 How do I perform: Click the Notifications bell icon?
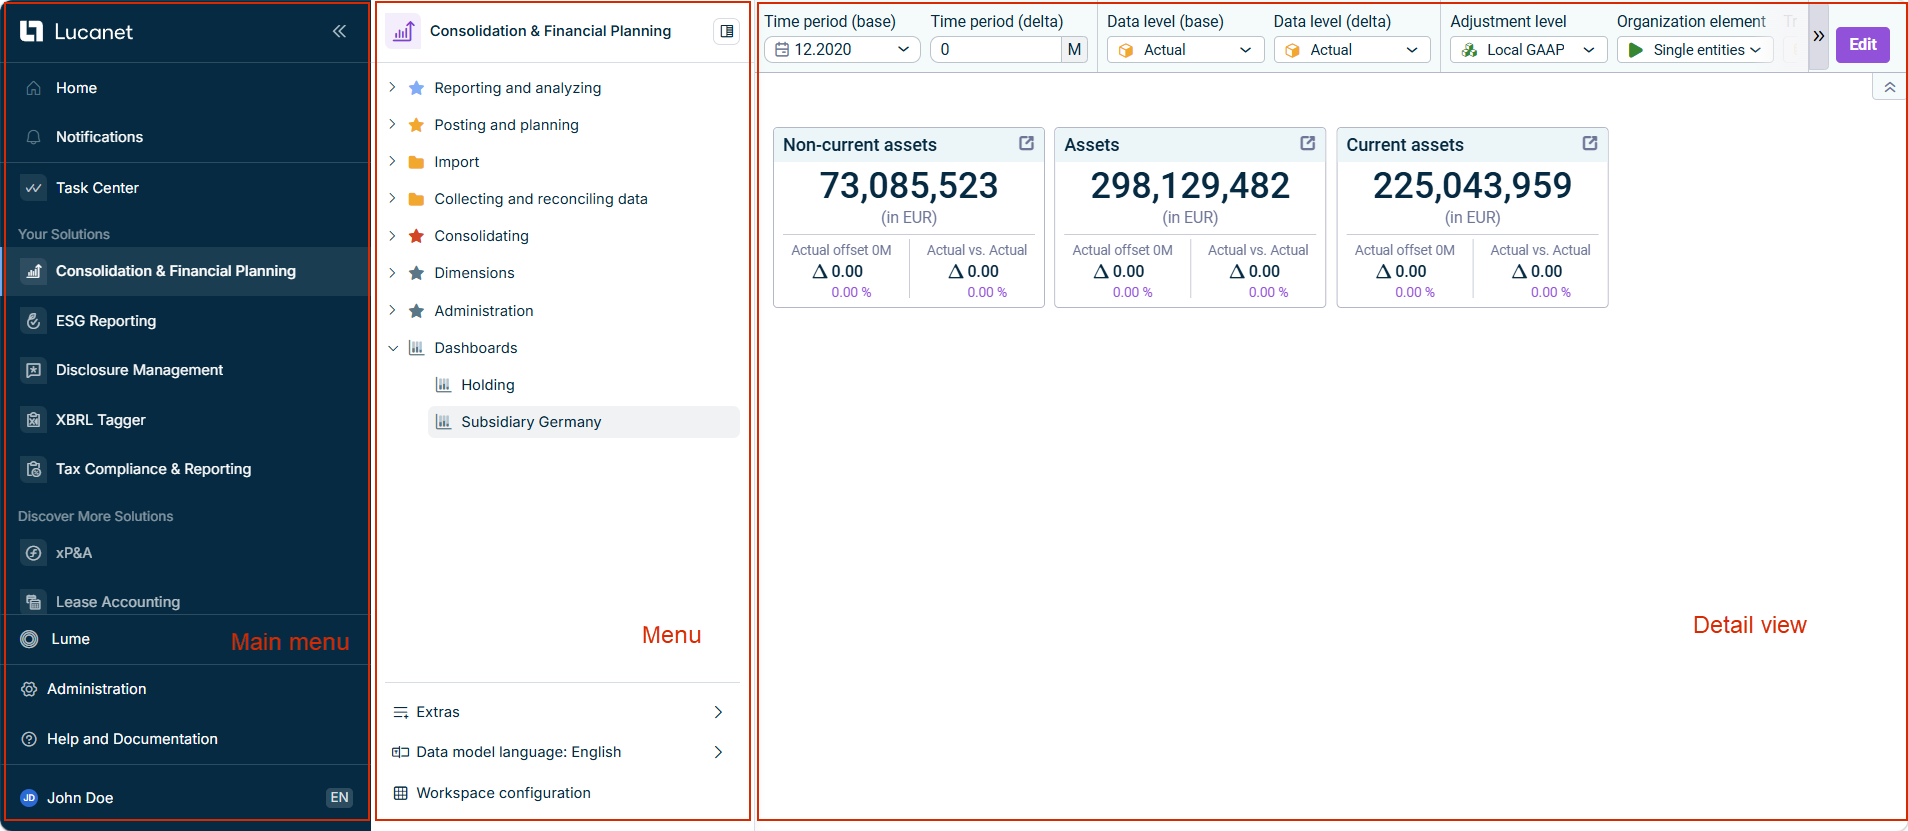tap(34, 137)
